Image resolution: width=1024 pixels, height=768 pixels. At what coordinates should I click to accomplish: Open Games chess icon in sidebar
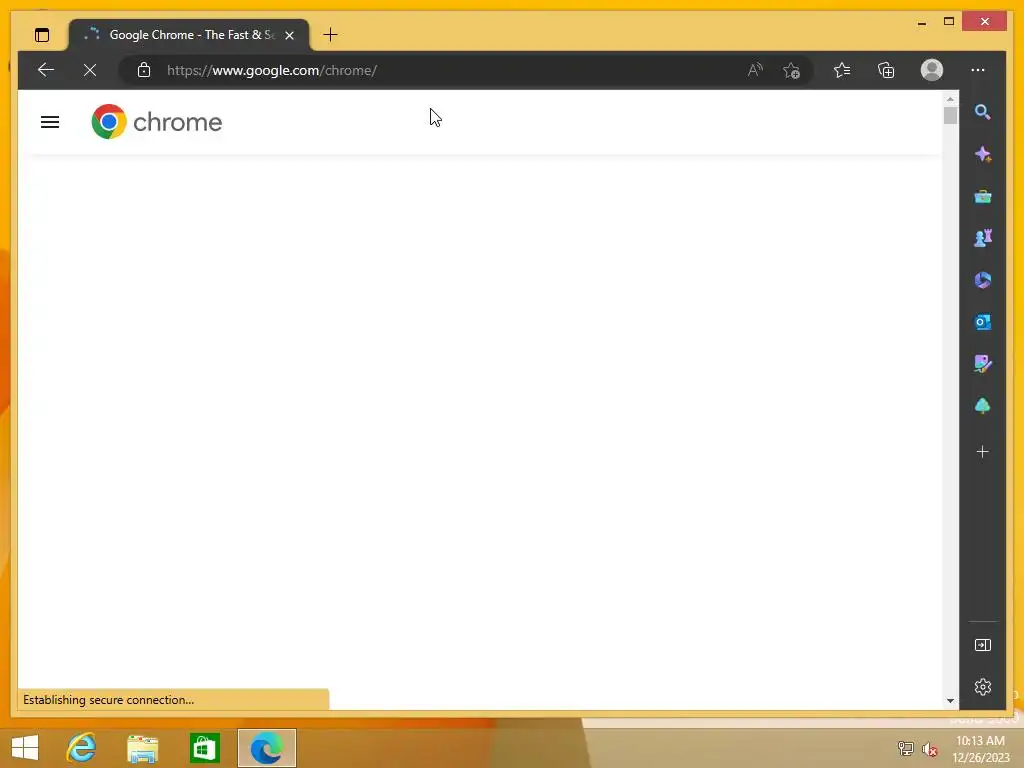click(982, 238)
